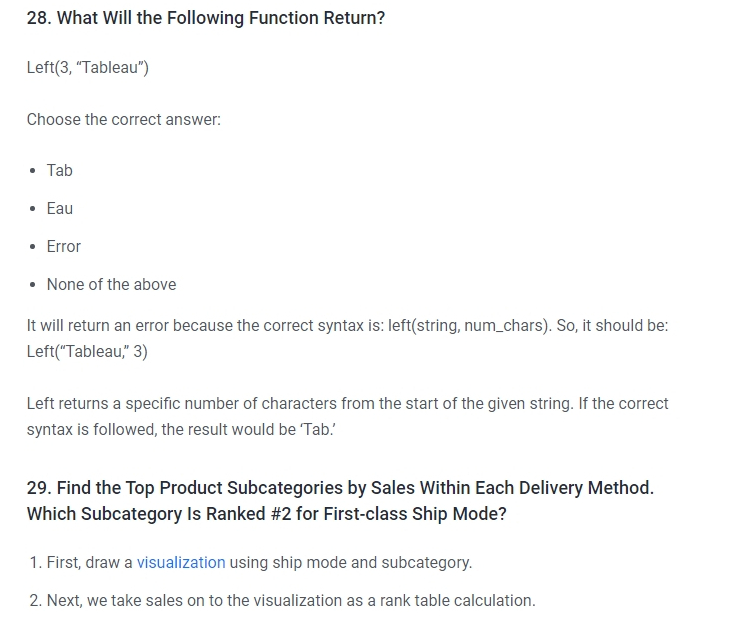Choose the Error answer option
743x617 pixels.
pyautogui.click(x=63, y=246)
